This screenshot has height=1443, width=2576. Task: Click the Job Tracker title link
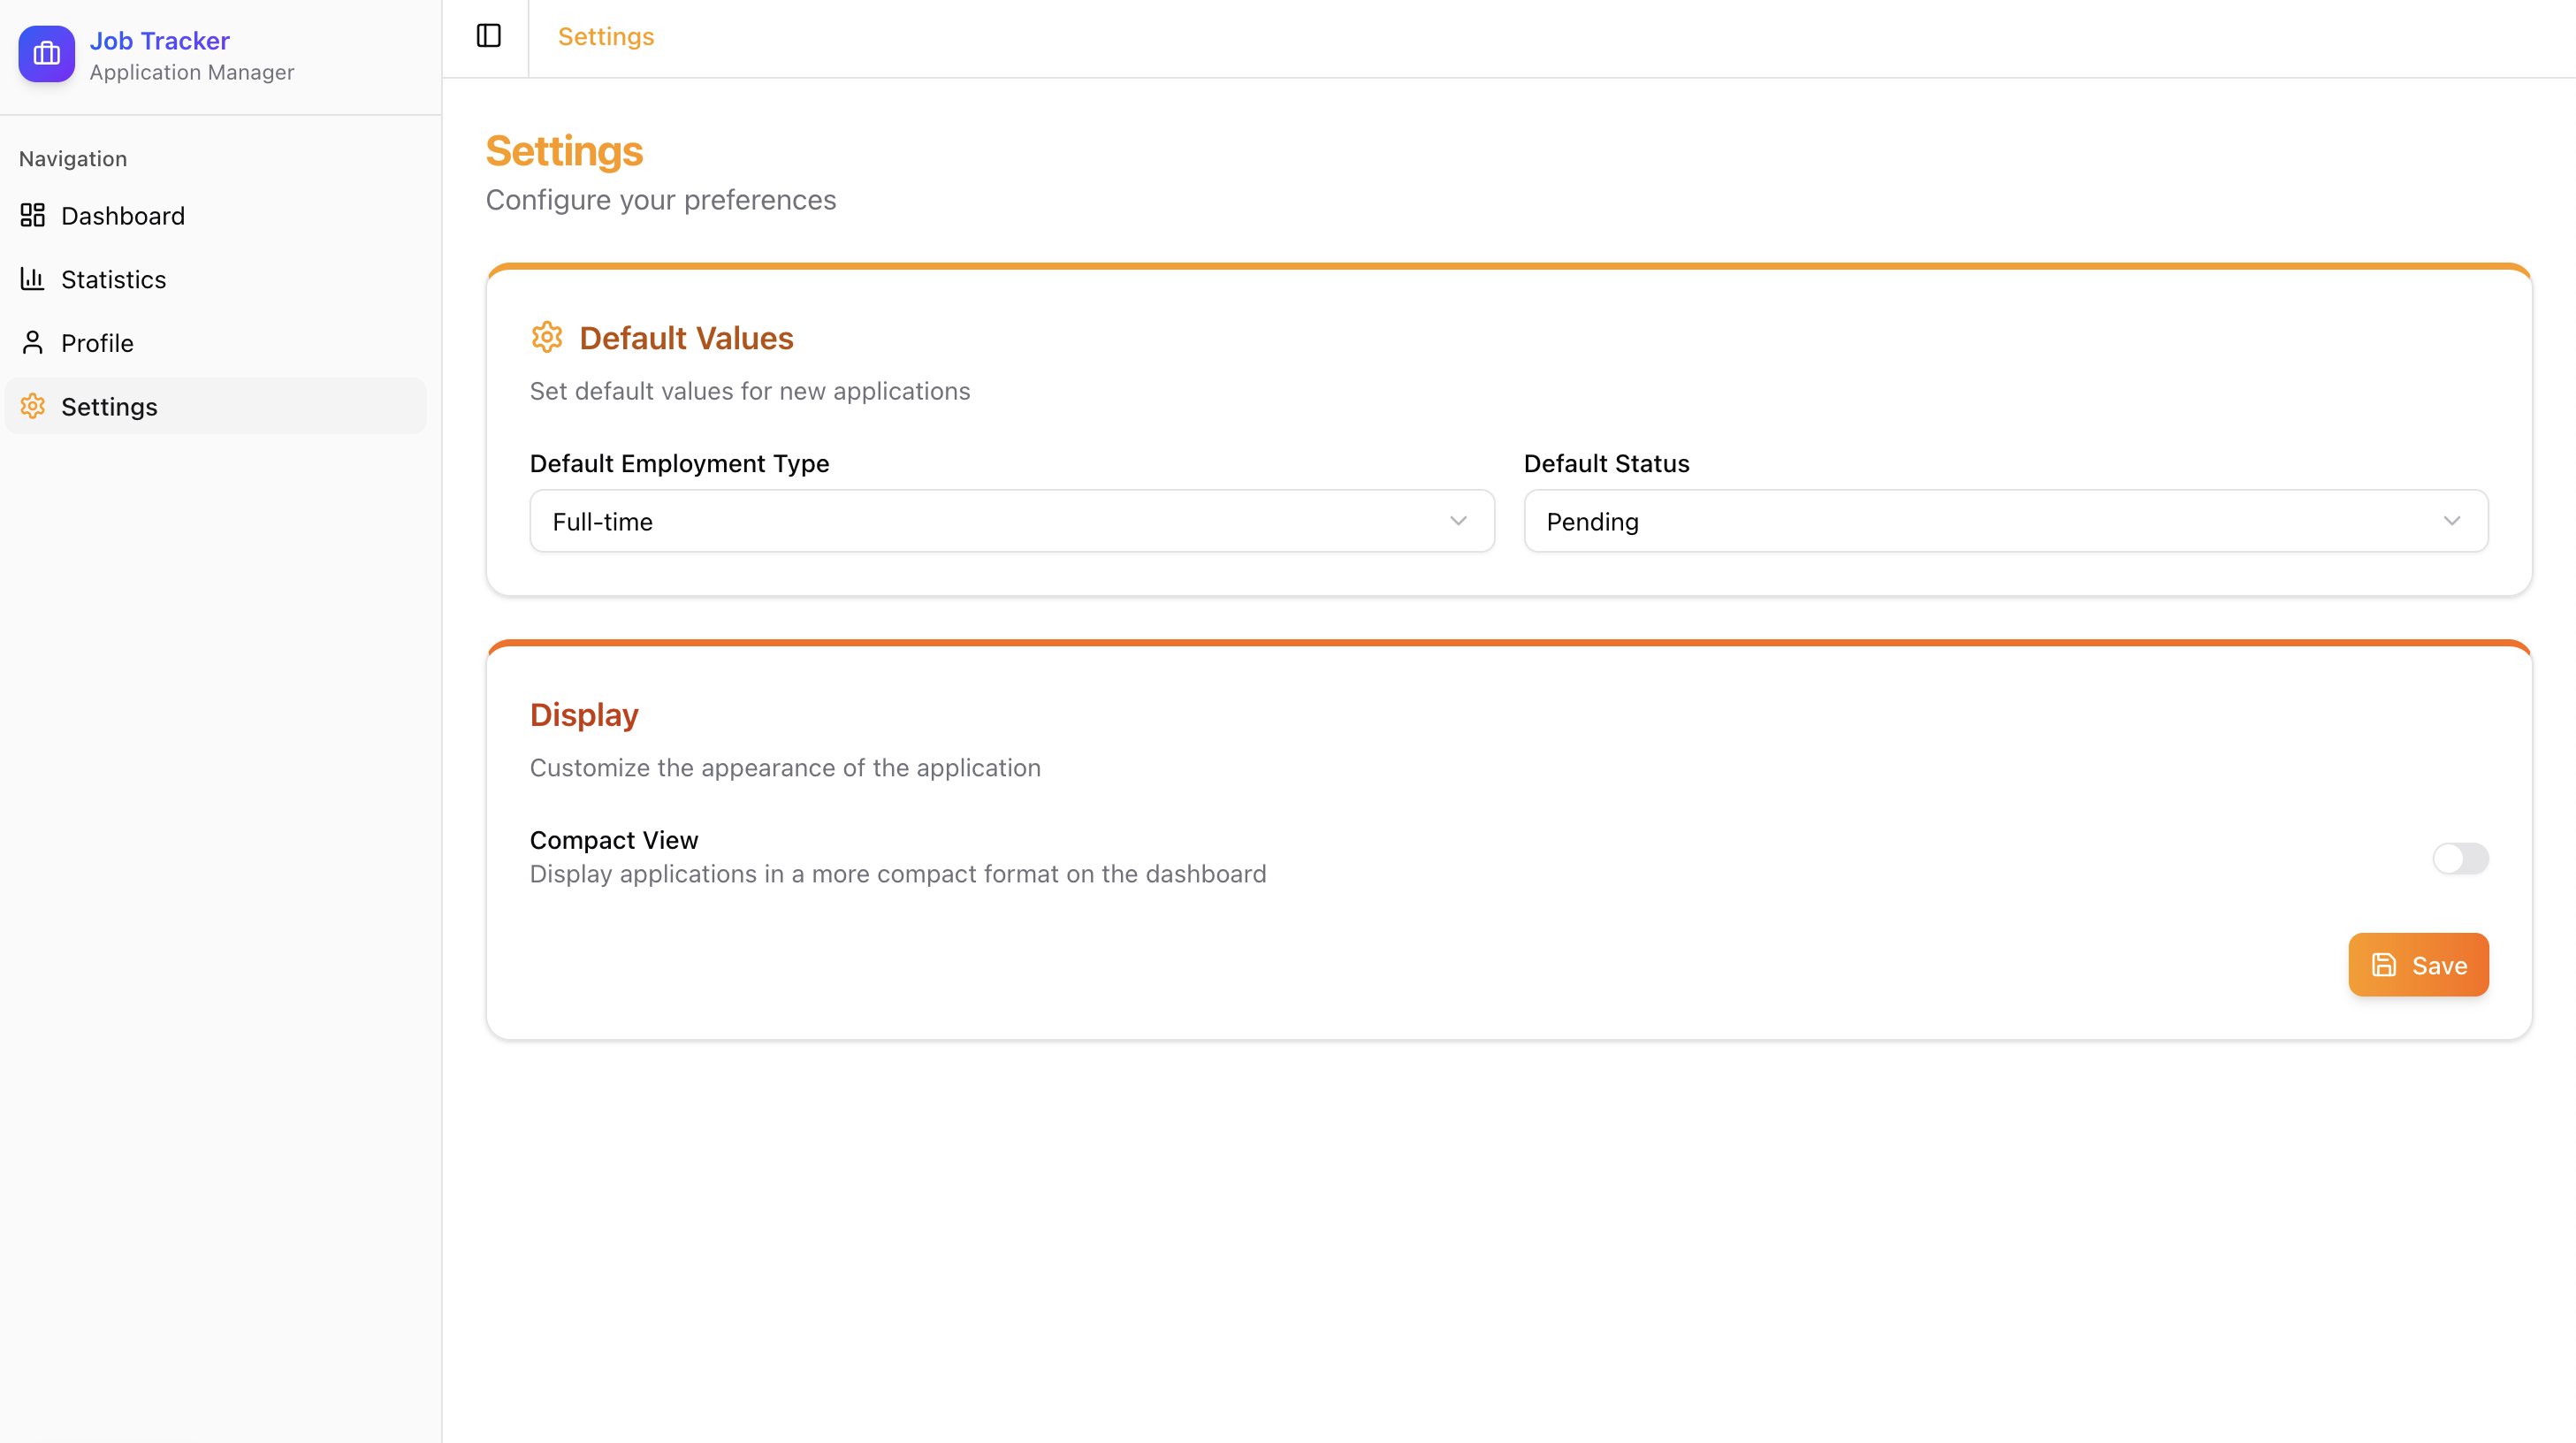(x=159, y=40)
